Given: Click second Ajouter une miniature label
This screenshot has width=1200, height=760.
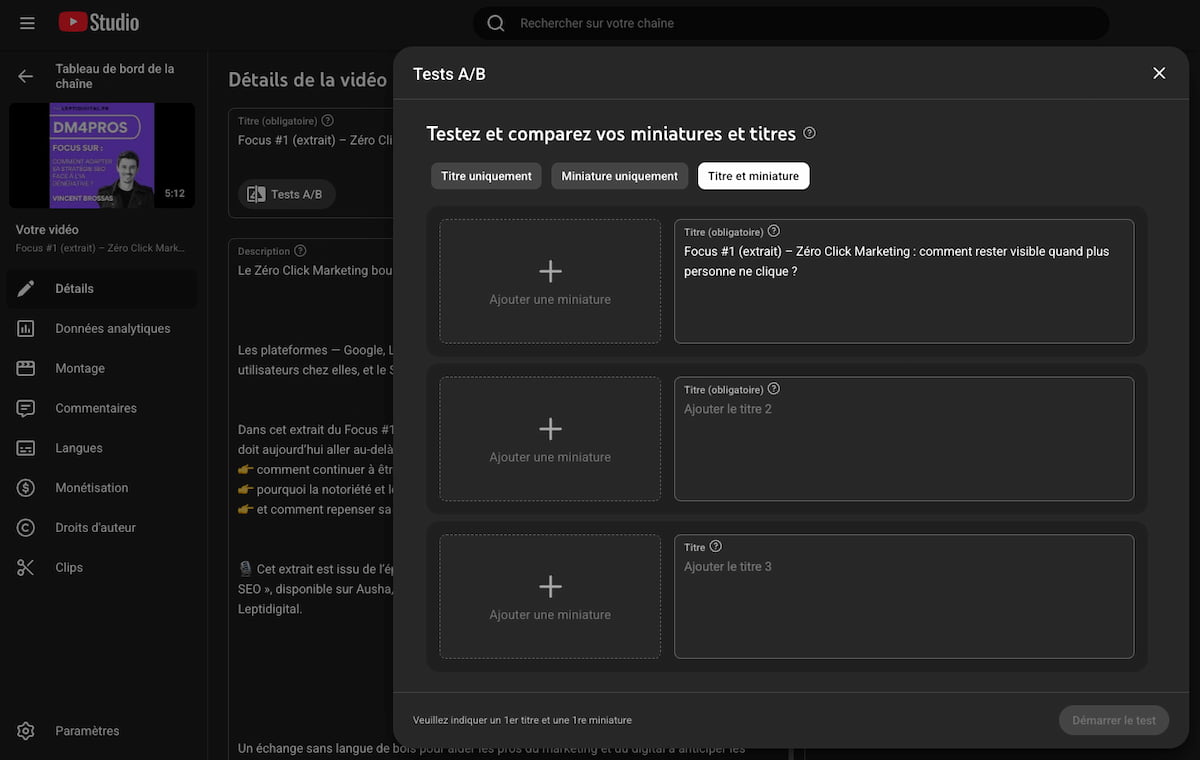Looking at the screenshot, I should pyautogui.click(x=550, y=457).
